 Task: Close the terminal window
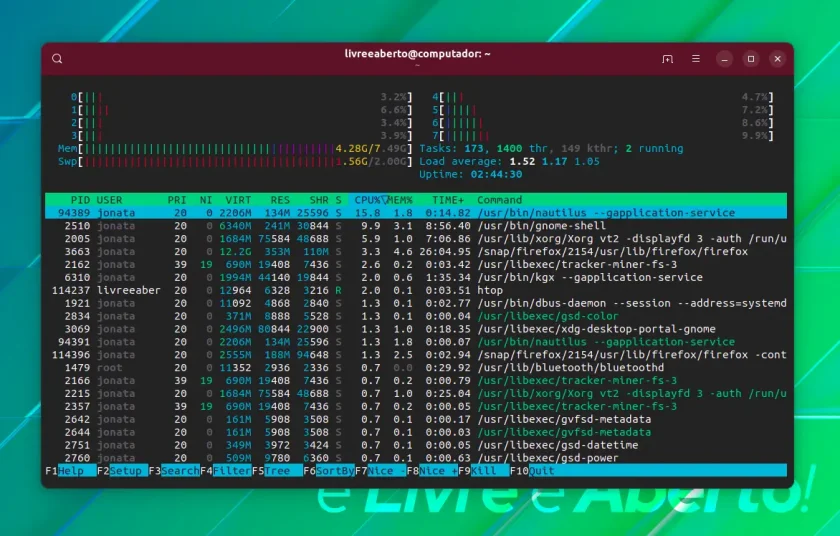pos(777,59)
